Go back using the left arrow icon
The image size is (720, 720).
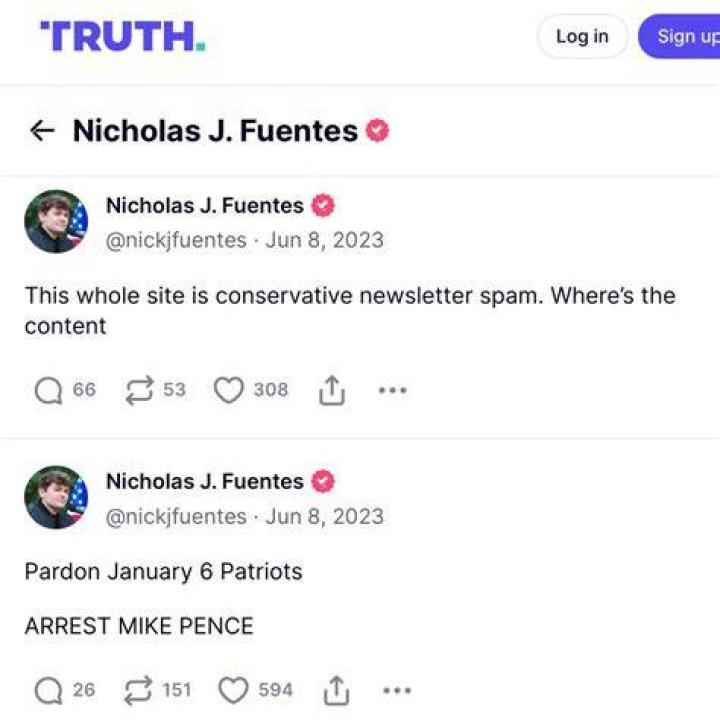42,131
